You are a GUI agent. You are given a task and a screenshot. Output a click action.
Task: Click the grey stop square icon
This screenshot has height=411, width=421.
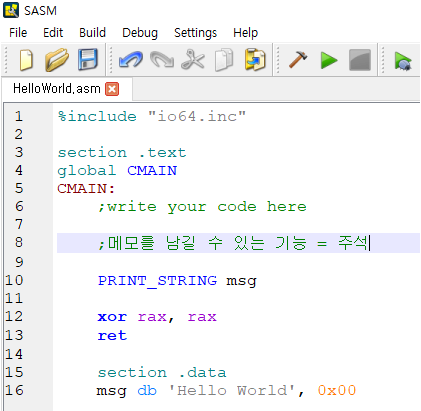[360, 60]
